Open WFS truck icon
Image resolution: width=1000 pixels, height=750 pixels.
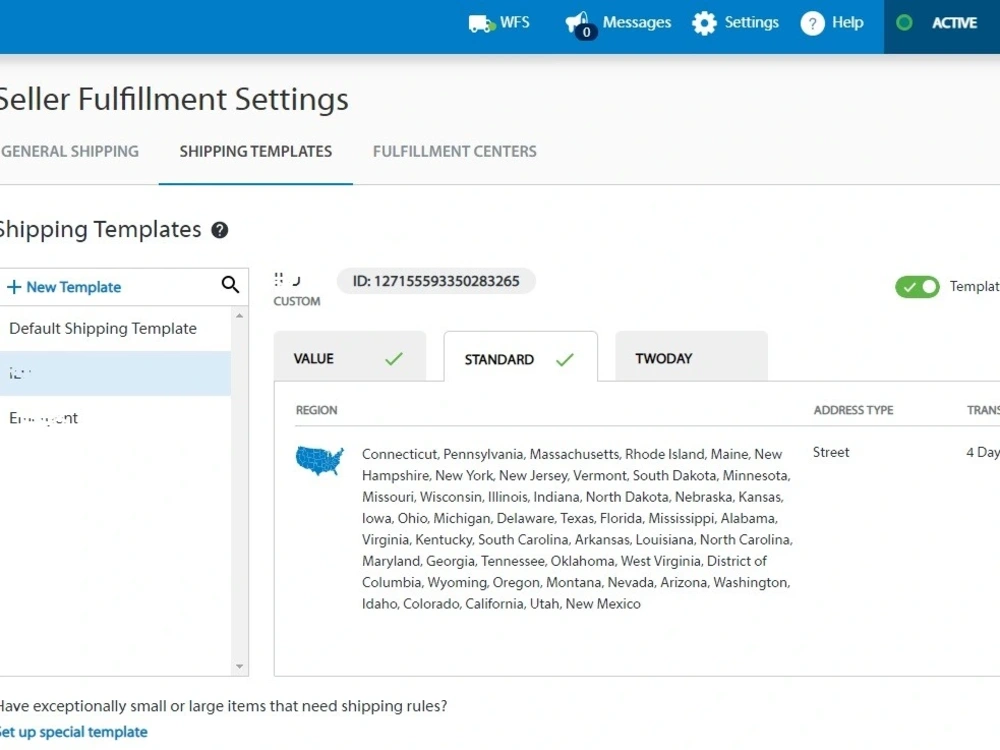click(x=482, y=24)
